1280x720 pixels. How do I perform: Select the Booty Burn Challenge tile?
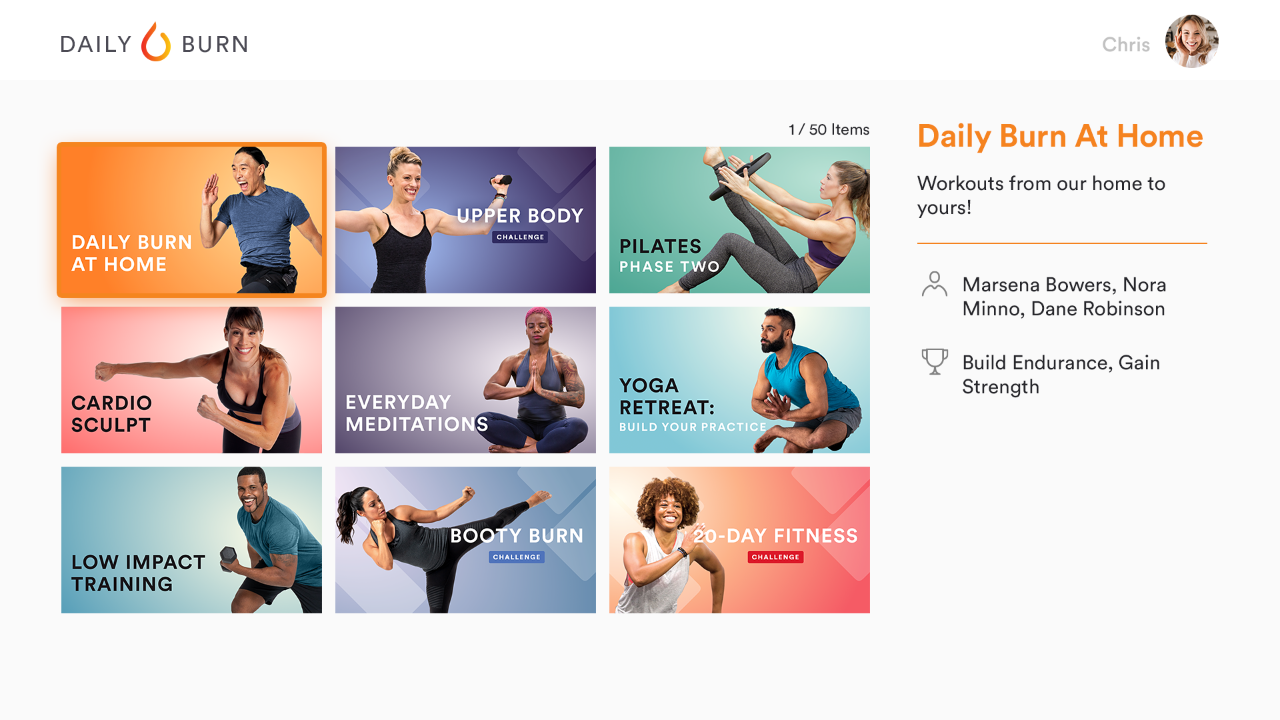click(465, 540)
